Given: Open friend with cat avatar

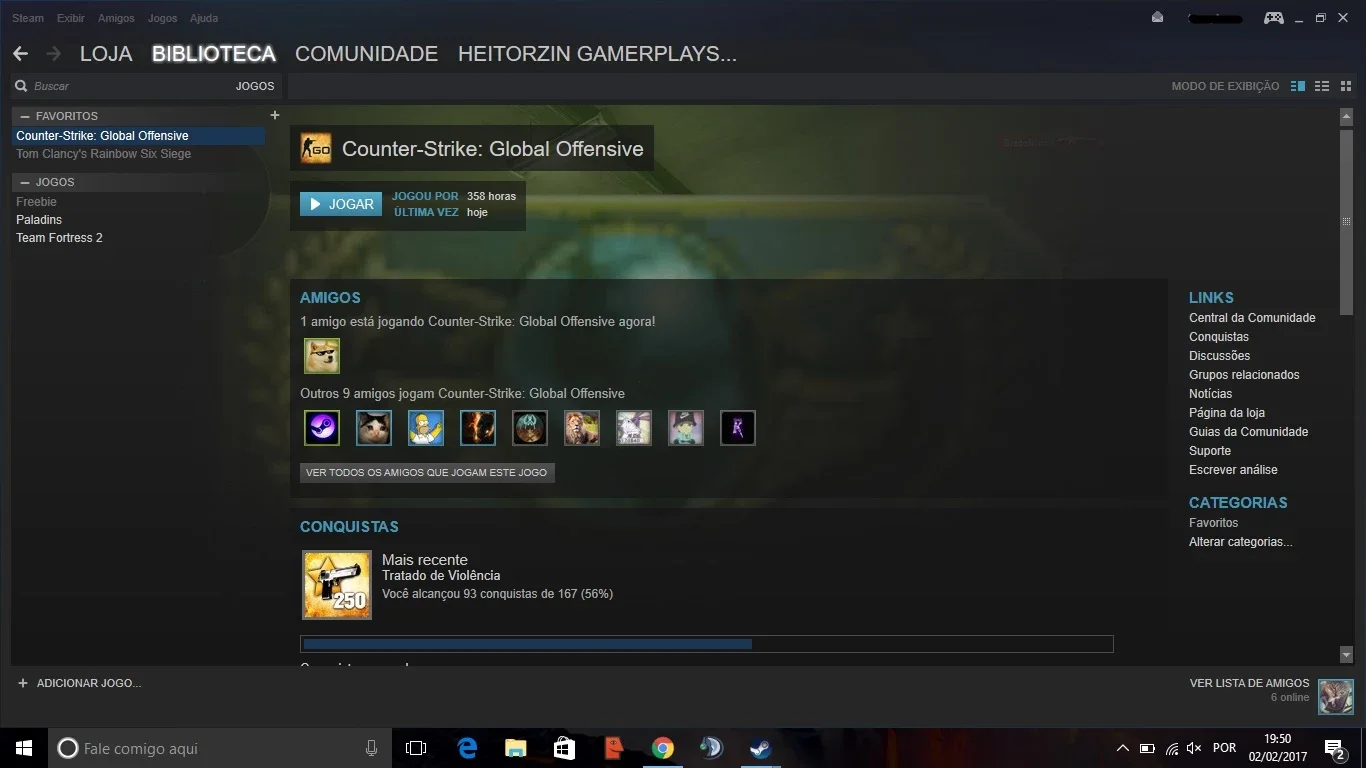Looking at the screenshot, I should (374, 428).
